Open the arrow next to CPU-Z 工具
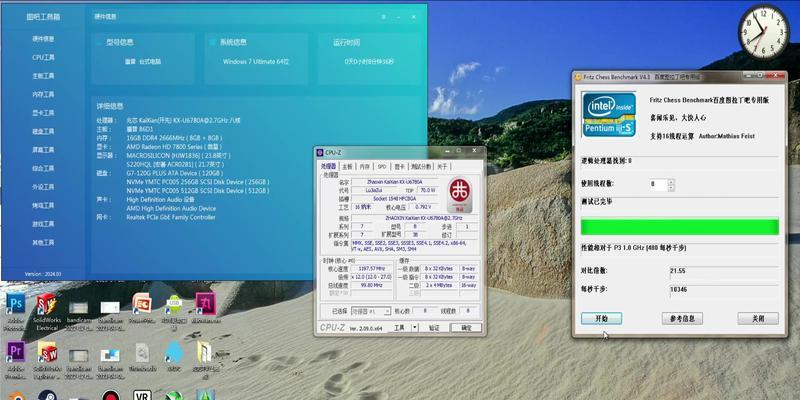Screen dimensions: 800x400 click(x=415, y=328)
